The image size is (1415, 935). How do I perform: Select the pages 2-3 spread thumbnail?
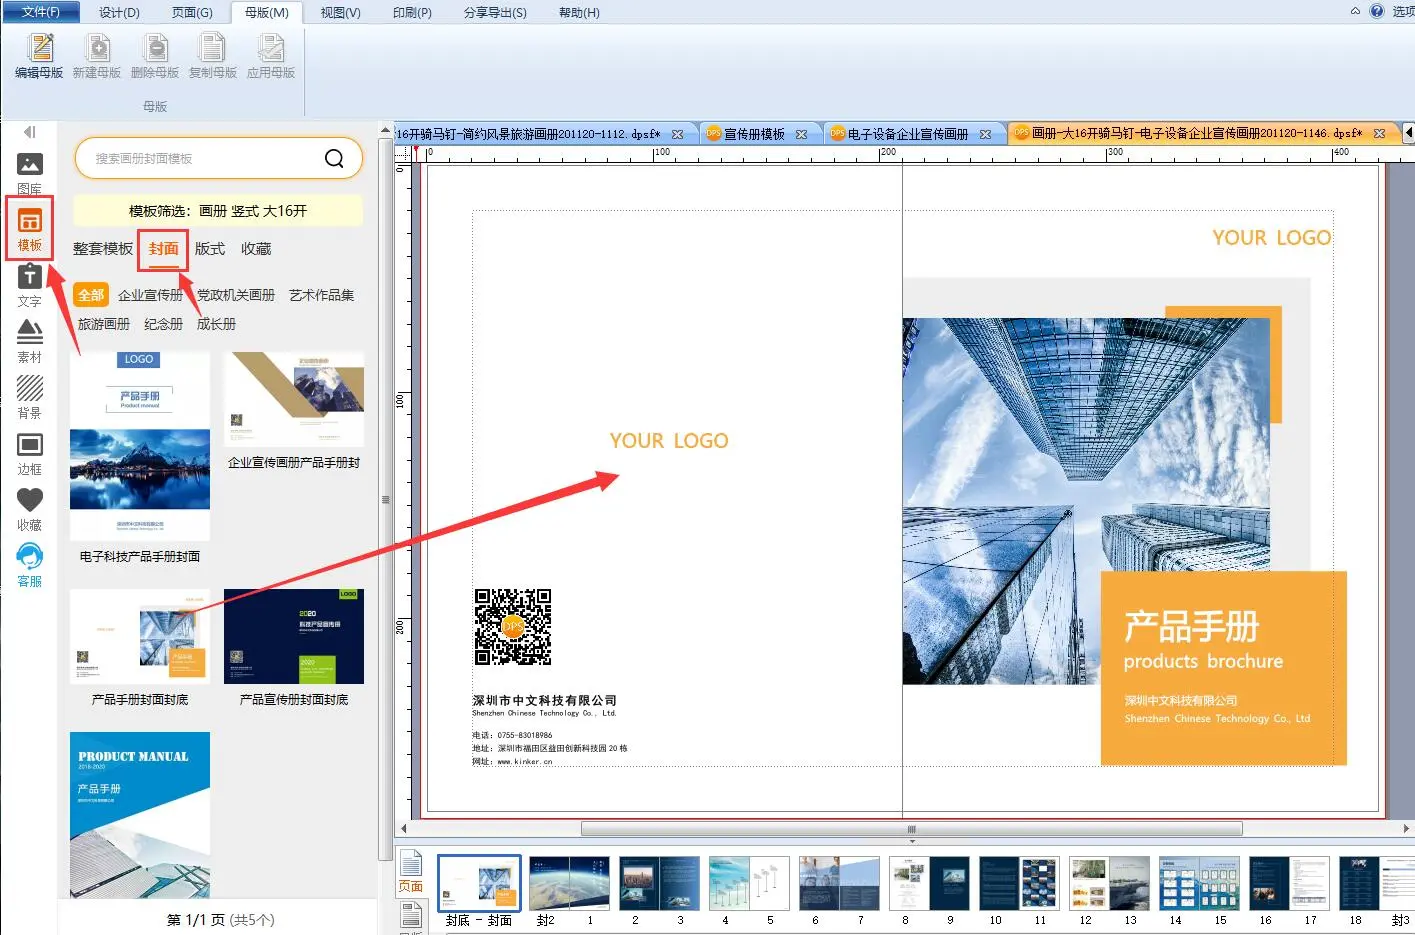pos(659,883)
